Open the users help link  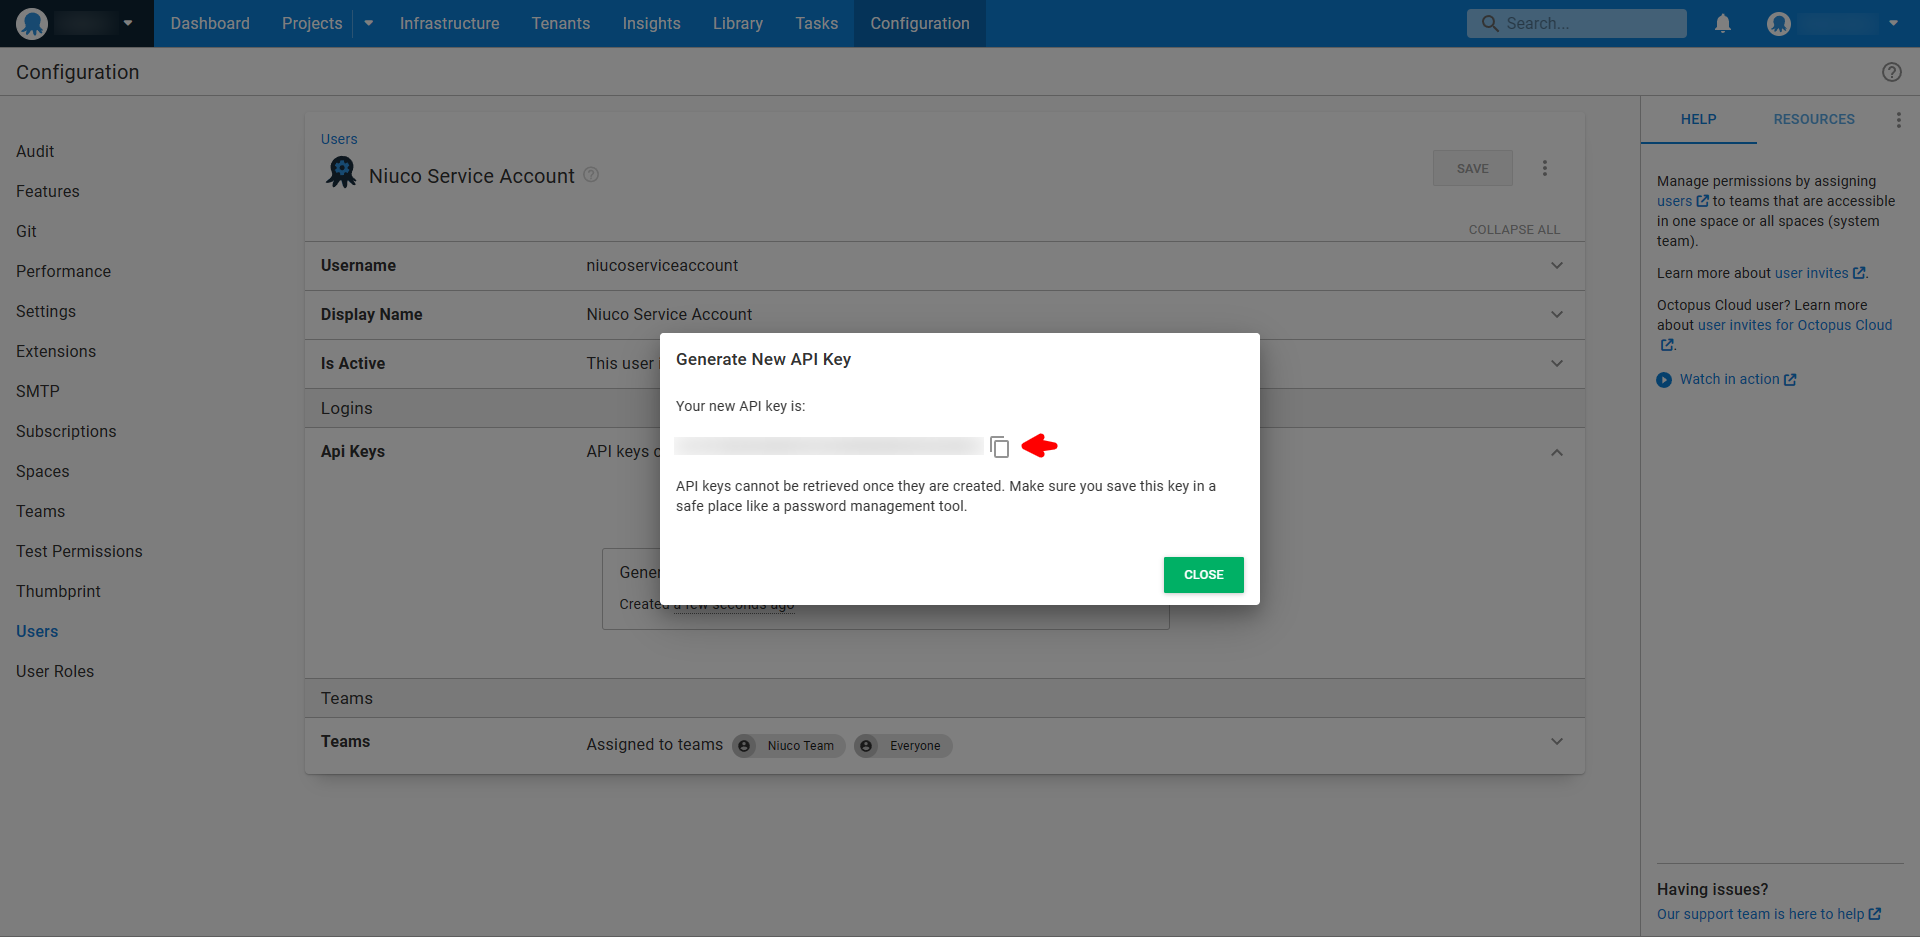pyautogui.click(x=1682, y=201)
